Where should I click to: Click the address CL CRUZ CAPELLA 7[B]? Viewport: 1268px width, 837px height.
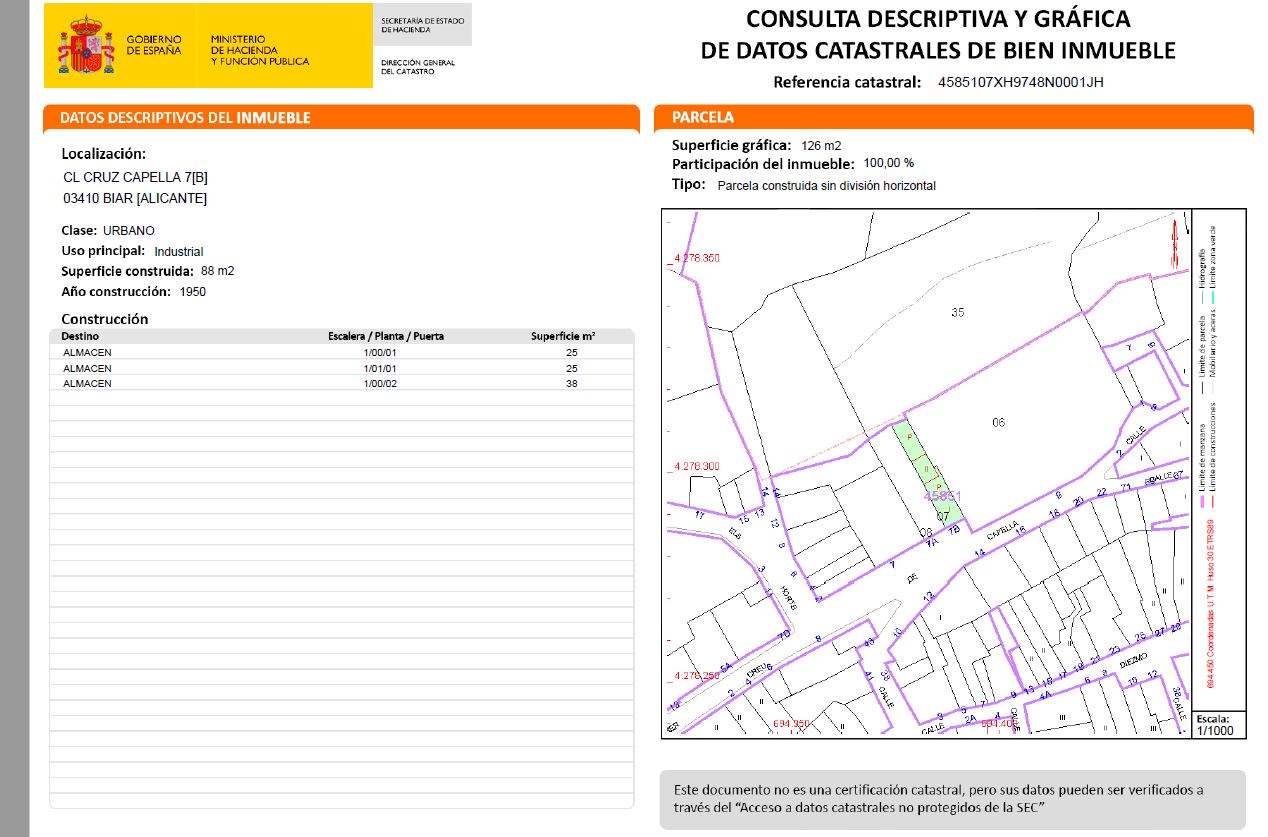tap(135, 177)
